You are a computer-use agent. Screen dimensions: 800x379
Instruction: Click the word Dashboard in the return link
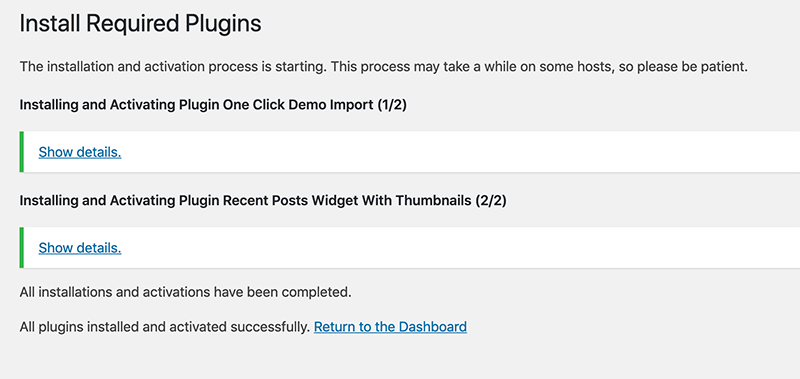433,326
